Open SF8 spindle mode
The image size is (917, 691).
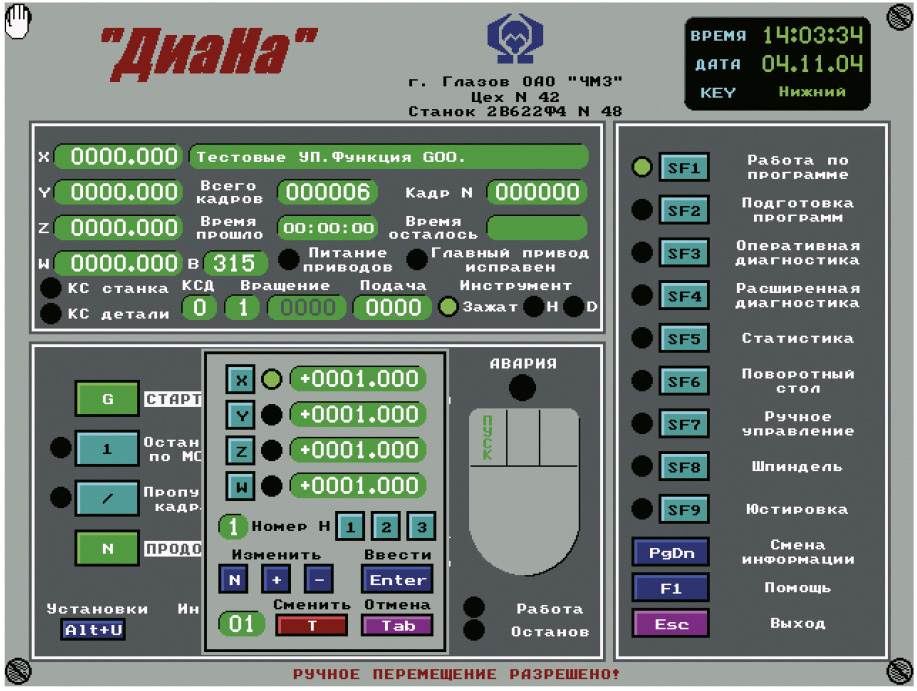coord(684,467)
